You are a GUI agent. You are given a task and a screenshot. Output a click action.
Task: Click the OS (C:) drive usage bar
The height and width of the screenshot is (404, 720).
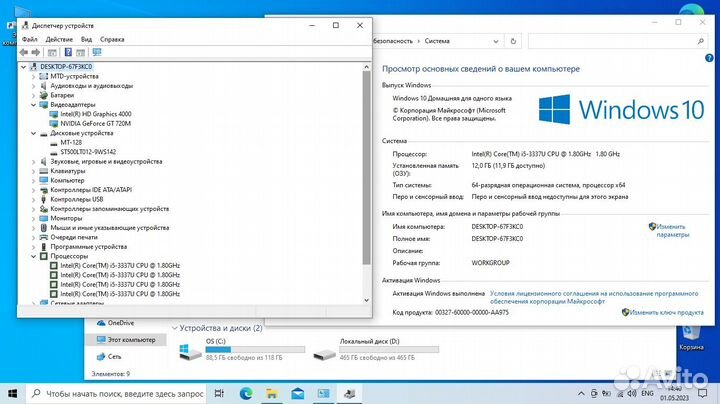255,350
